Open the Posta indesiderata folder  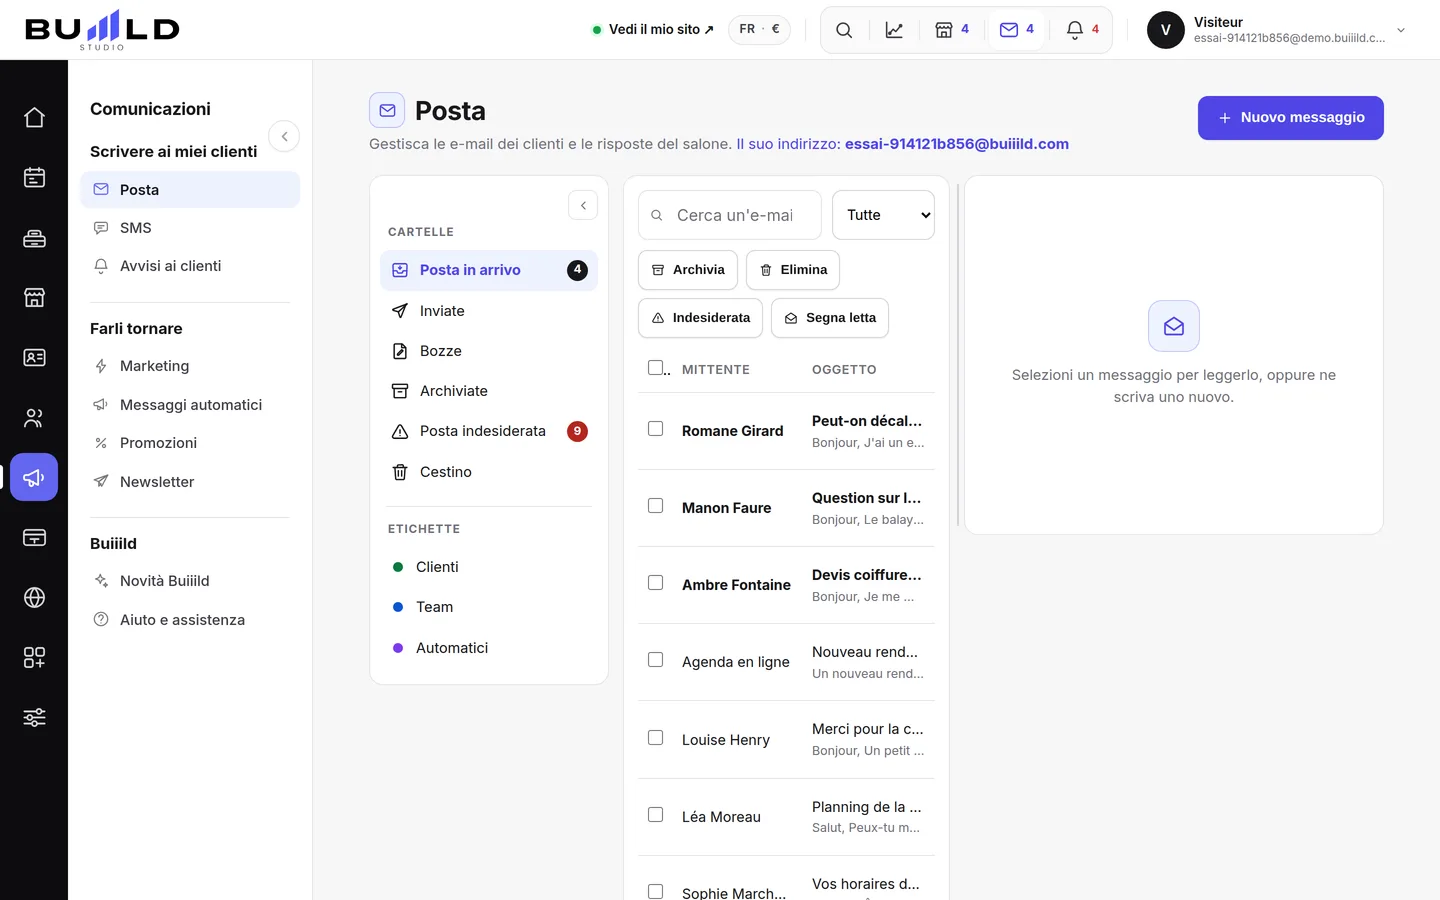tap(489, 431)
